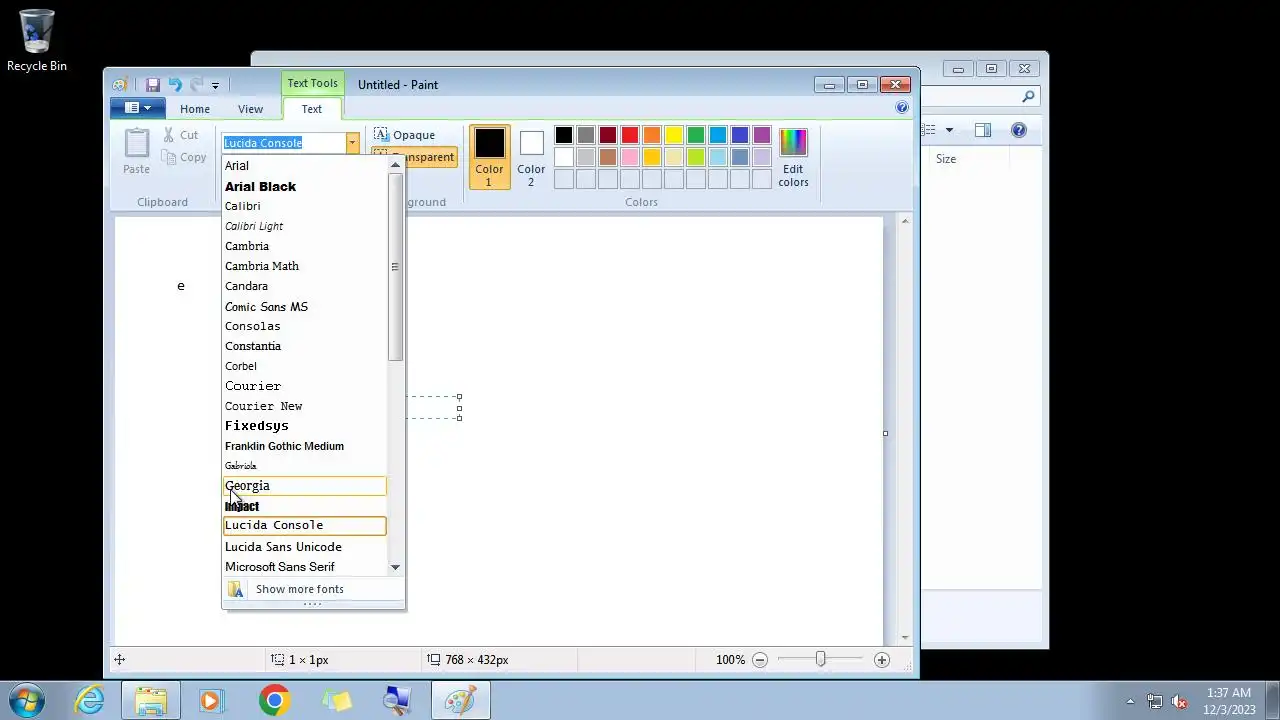The width and height of the screenshot is (1280, 720).
Task: Click the Zoom out minus button
Action: pos(760,660)
